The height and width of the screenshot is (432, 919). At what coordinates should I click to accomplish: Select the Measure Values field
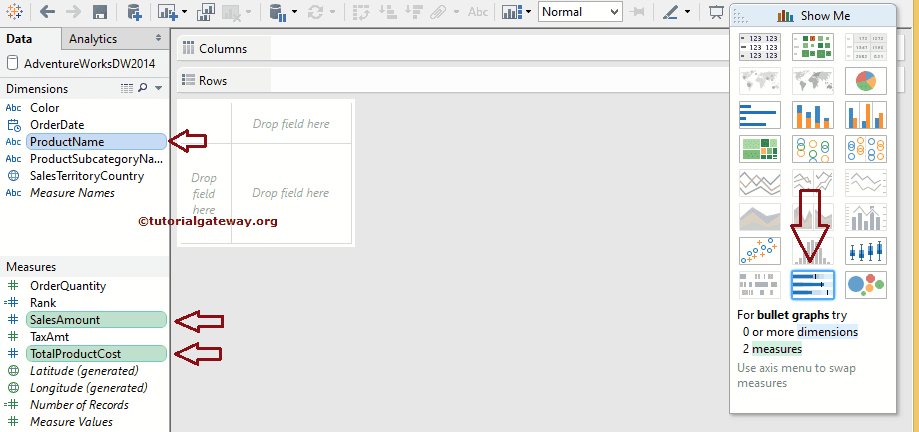pyautogui.click(x=71, y=422)
